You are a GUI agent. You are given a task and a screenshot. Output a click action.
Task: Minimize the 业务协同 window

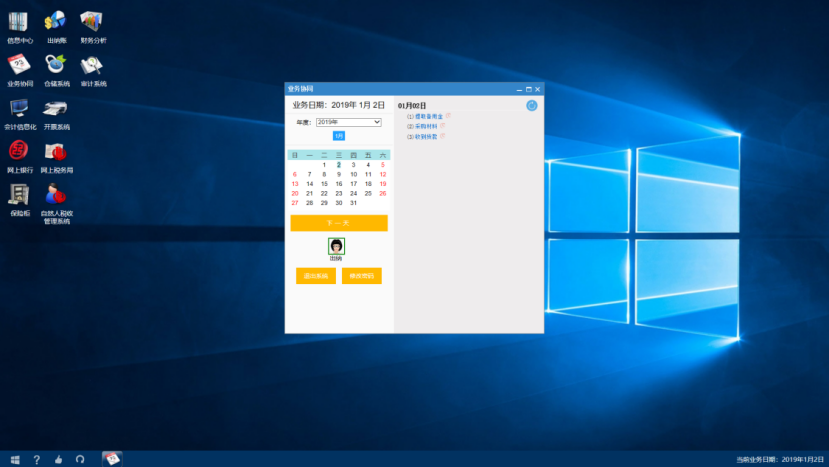(519, 89)
